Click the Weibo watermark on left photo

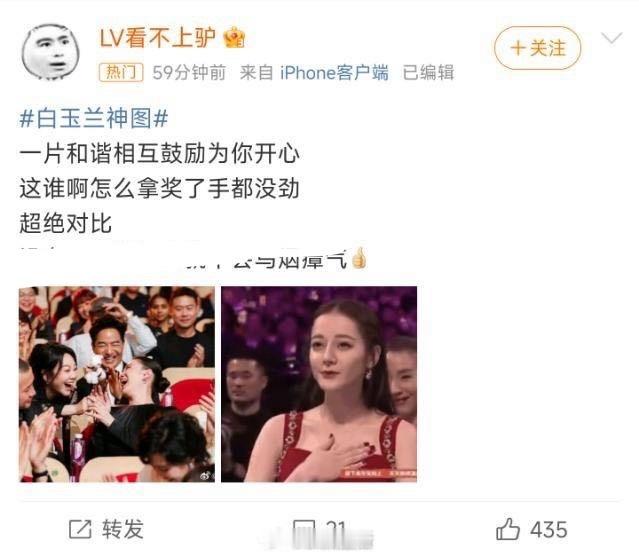[x=205, y=474]
